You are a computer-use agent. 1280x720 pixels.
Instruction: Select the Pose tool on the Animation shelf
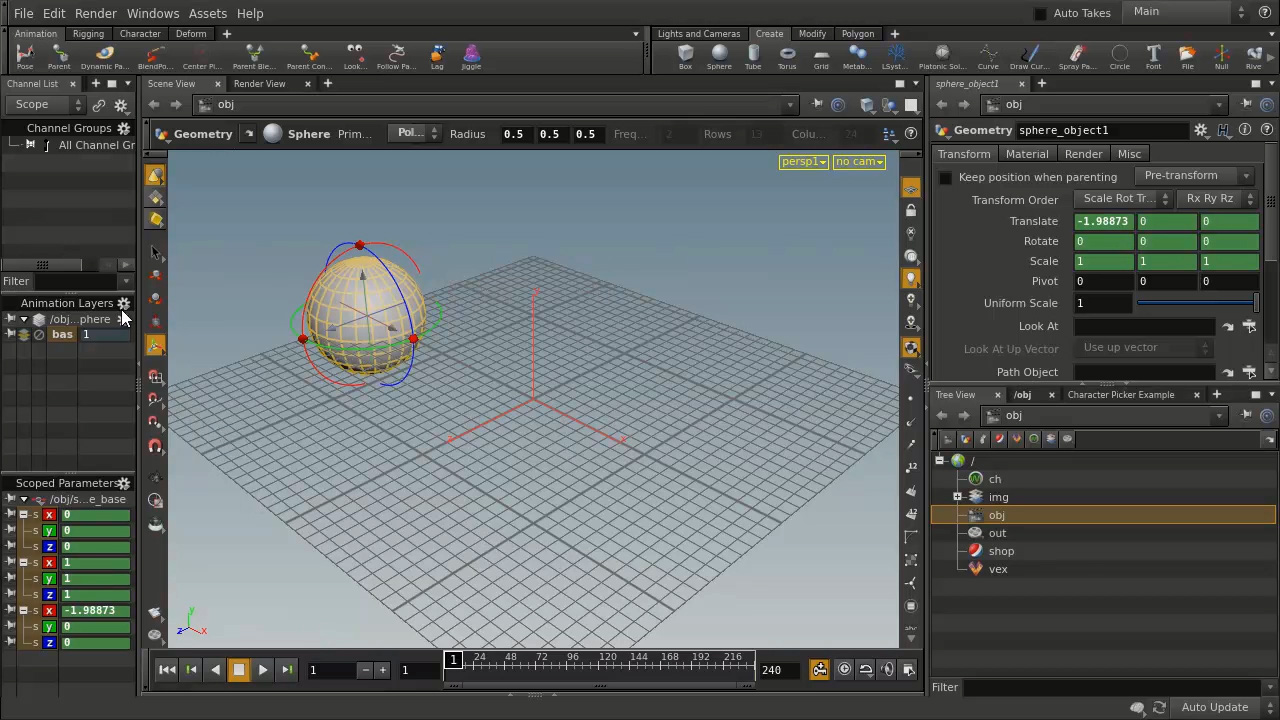(24, 58)
